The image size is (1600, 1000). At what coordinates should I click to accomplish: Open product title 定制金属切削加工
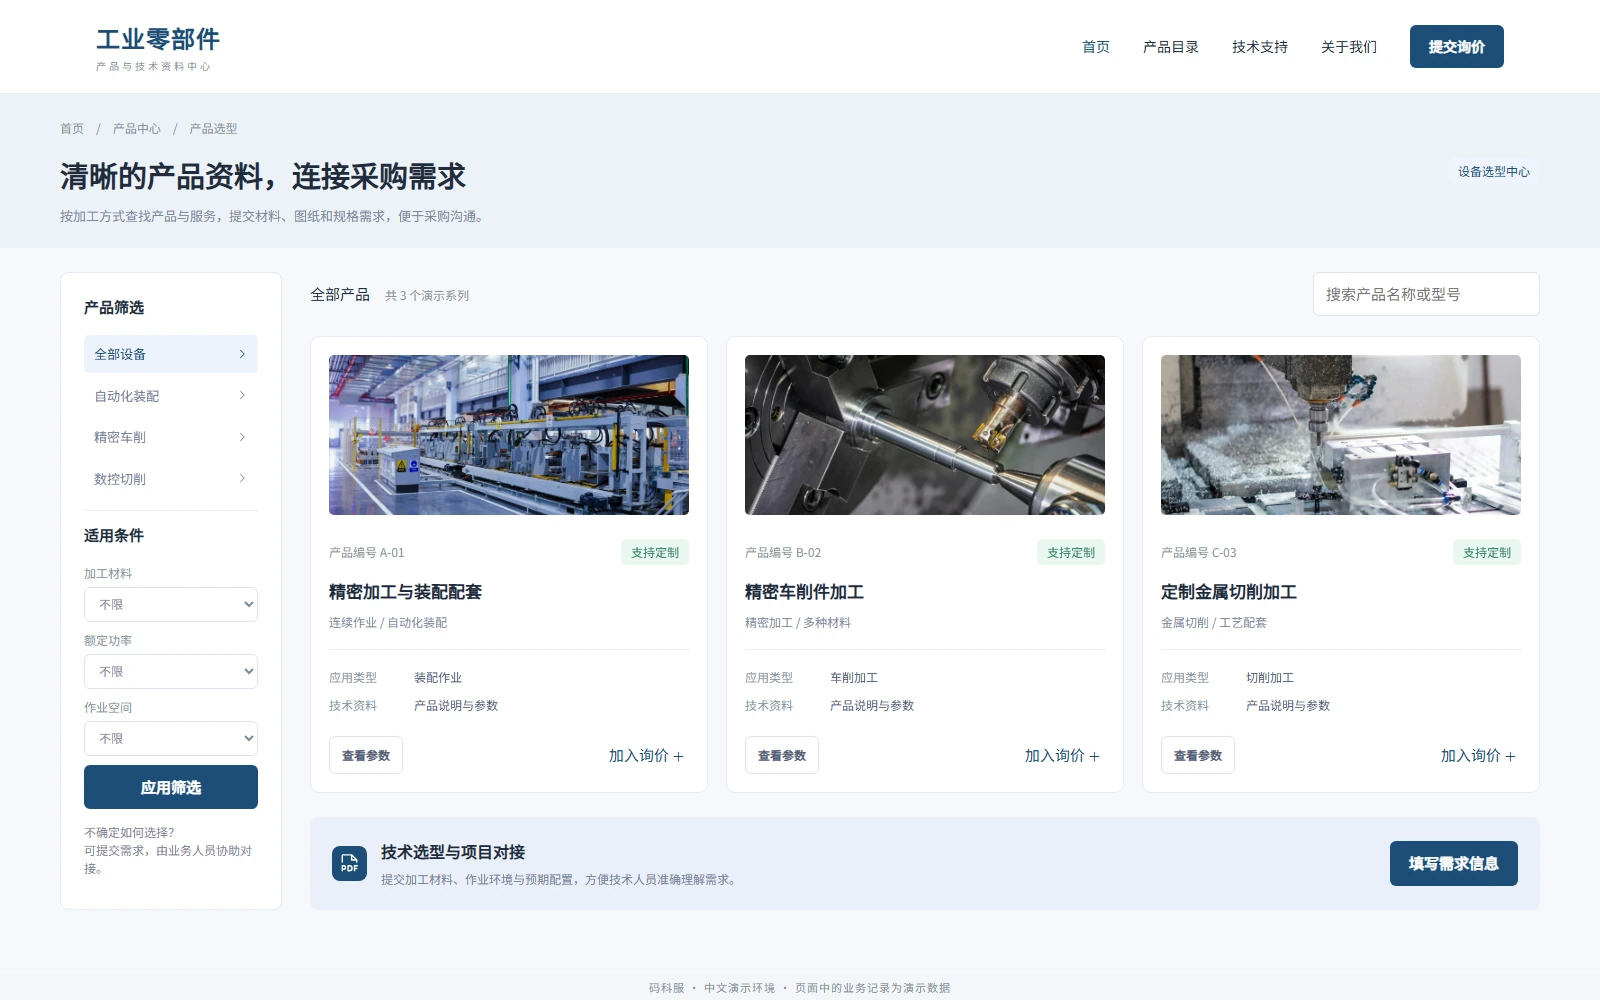[1229, 592]
